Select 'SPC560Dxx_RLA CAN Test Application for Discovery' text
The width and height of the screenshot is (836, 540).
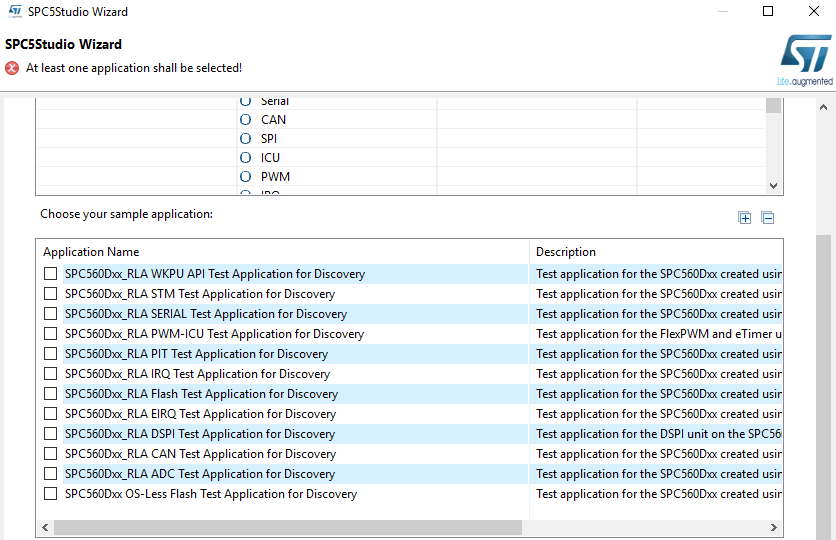(x=200, y=454)
